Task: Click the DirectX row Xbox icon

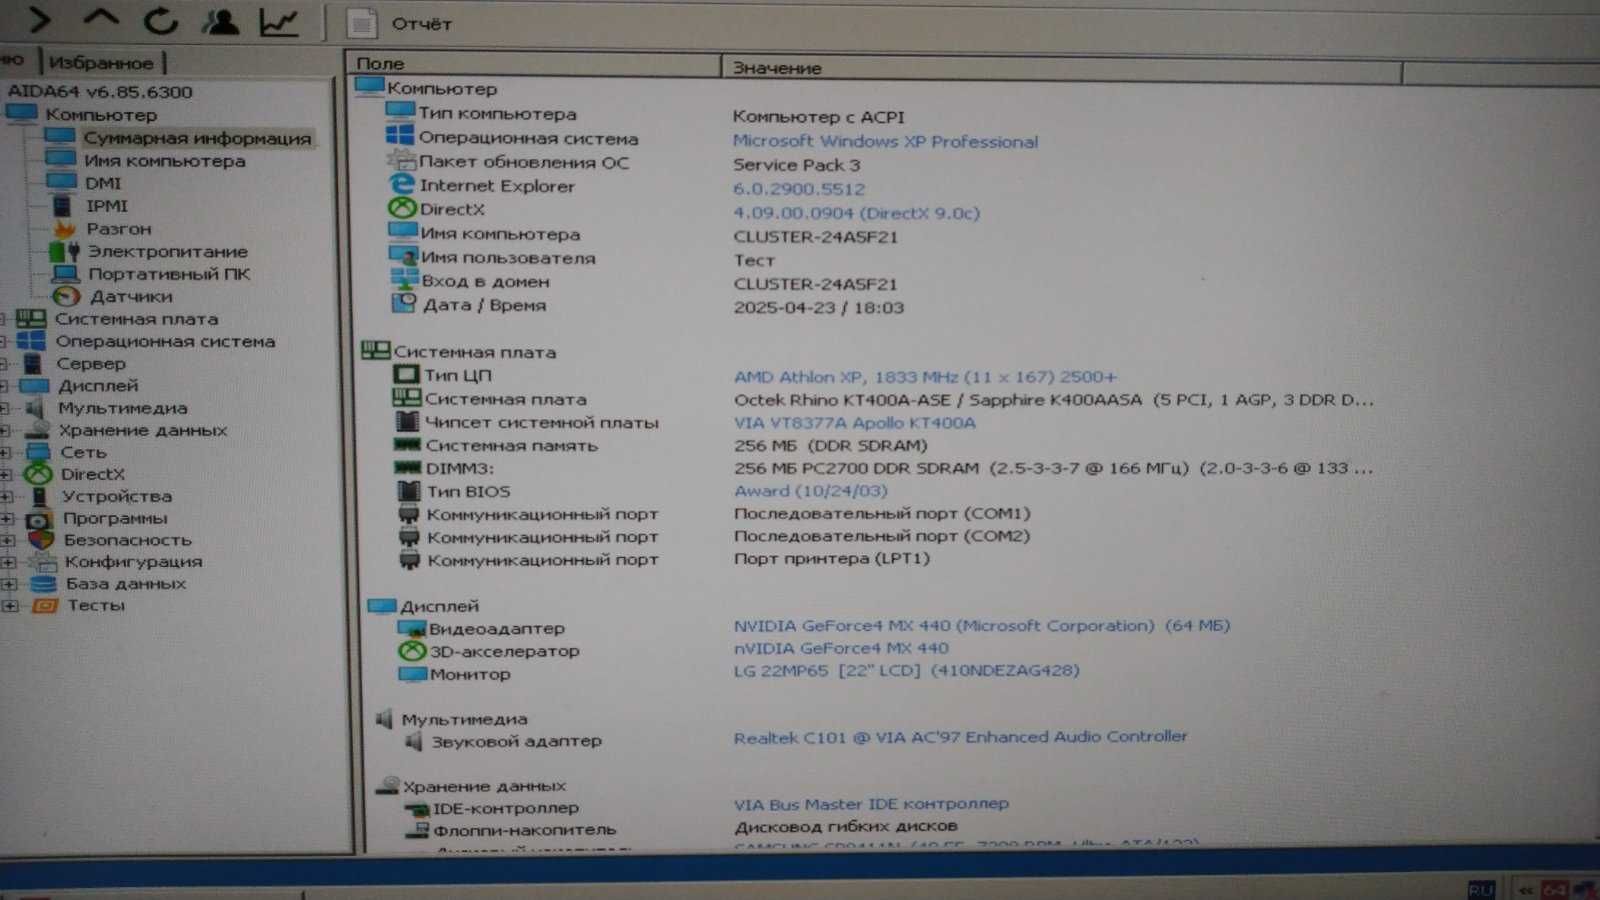Action: (402, 208)
